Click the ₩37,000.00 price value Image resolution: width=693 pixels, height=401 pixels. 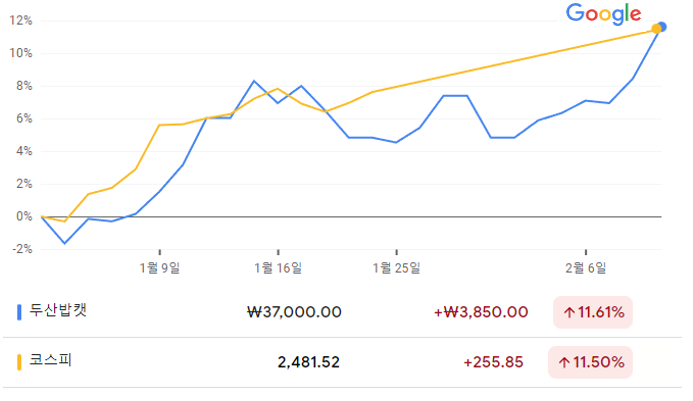(293, 312)
